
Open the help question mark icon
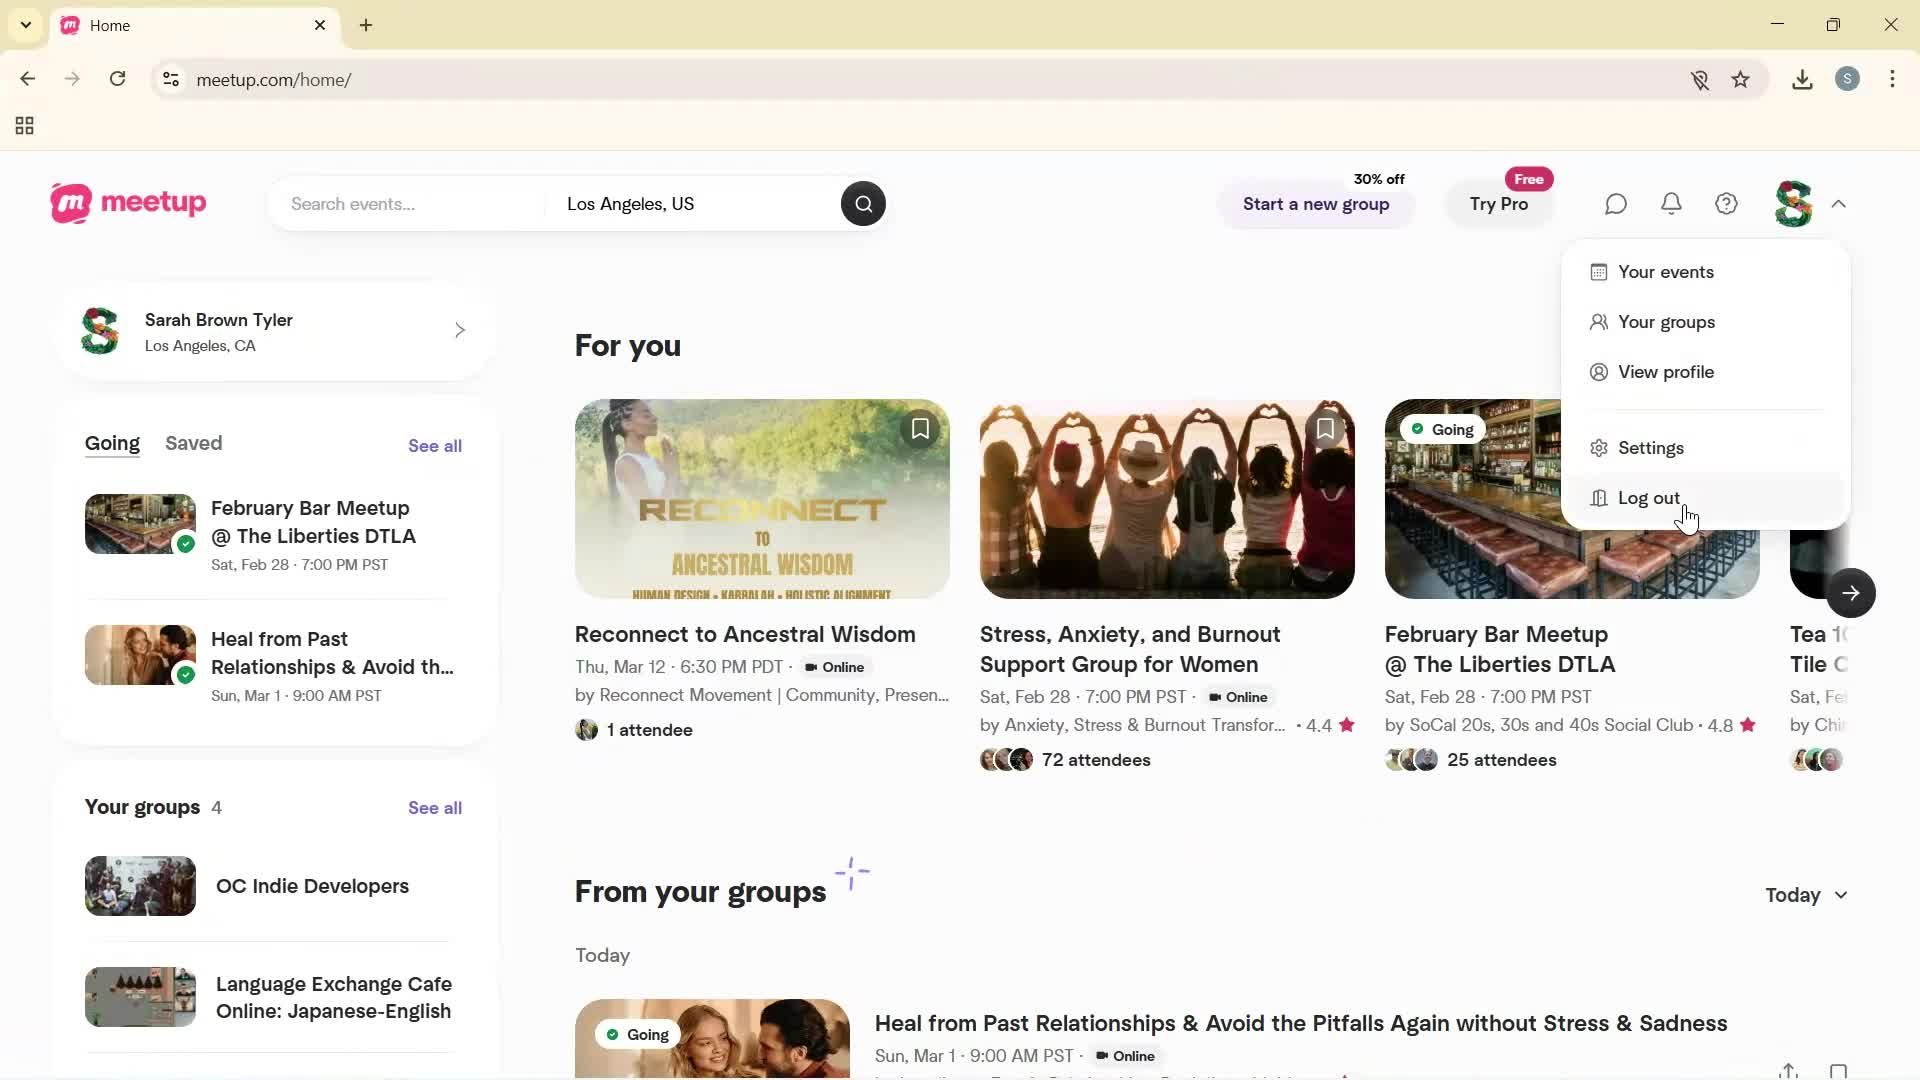(1726, 204)
